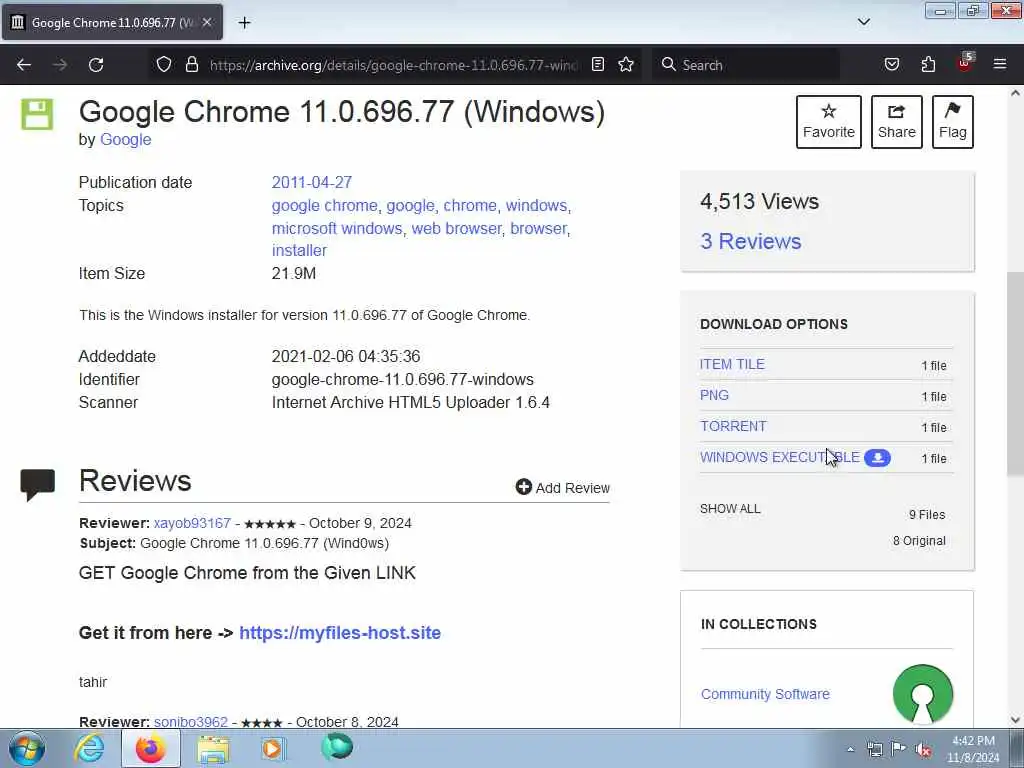
Task: Click the padlock site security icon
Action: click(x=191, y=64)
